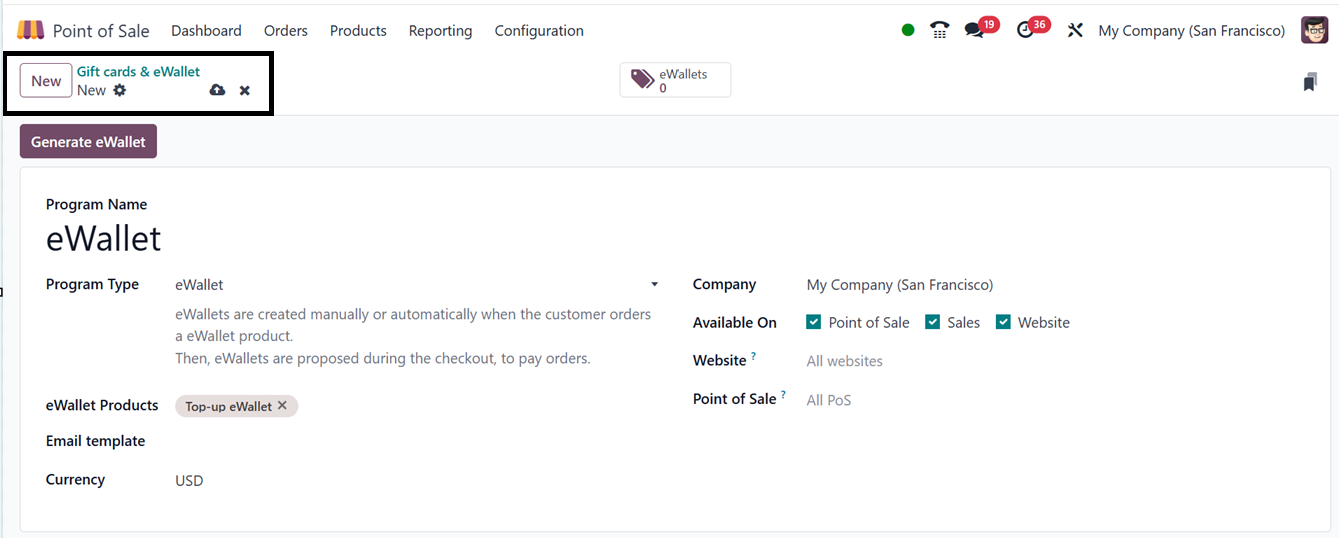Open the user avatar menu
Screen dimensions: 1339x538
(x=1314, y=30)
